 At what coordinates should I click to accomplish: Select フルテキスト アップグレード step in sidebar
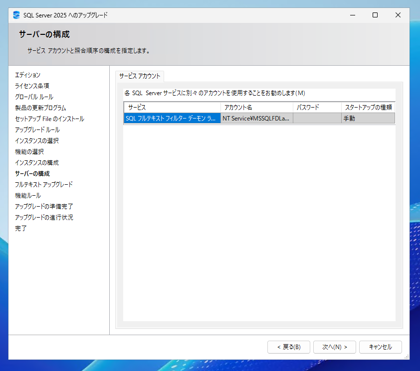click(x=44, y=184)
